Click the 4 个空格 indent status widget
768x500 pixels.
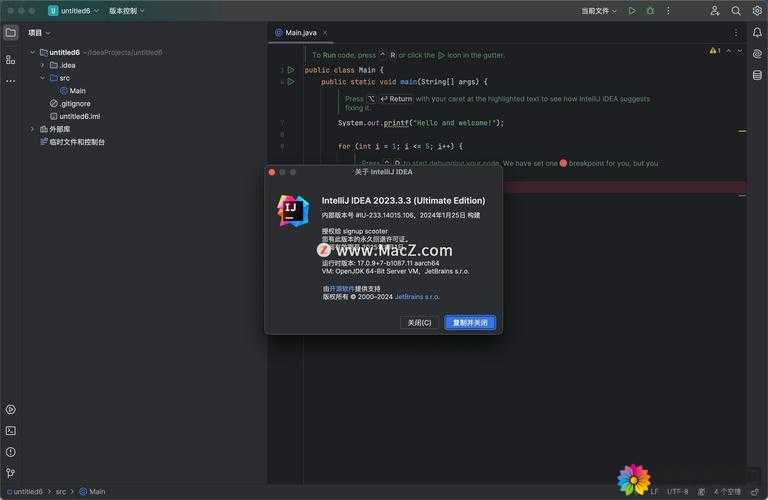(x=727, y=492)
